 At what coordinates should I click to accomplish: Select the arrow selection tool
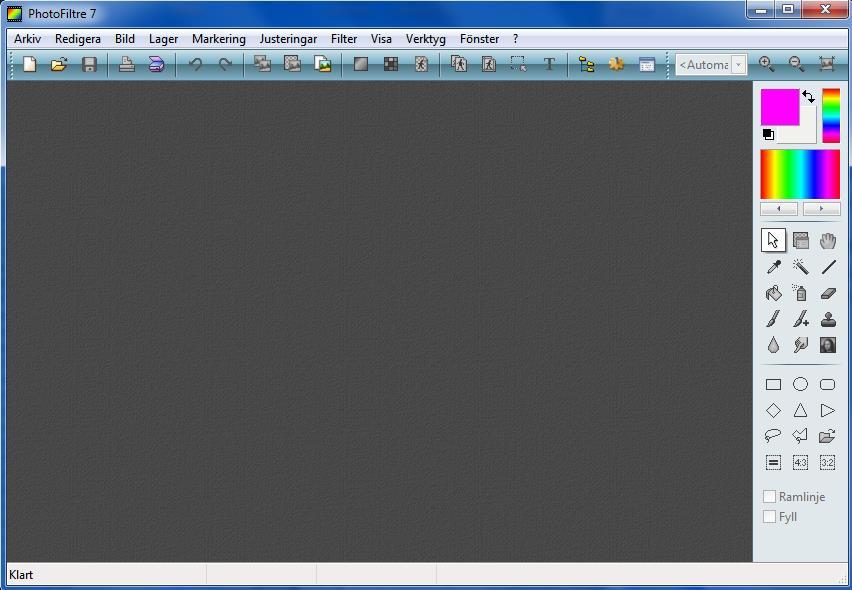click(x=773, y=240)
